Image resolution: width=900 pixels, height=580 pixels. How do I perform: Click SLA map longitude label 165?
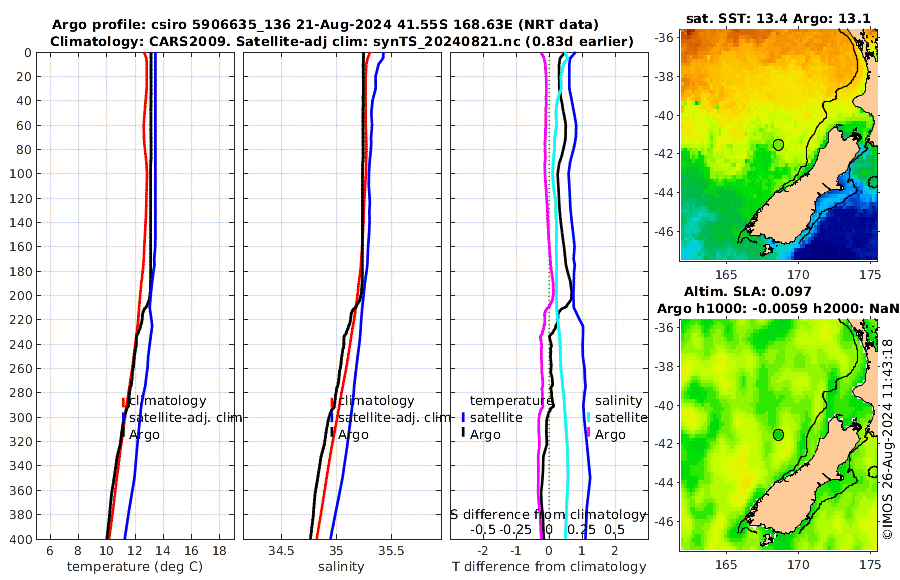[726, 565]
